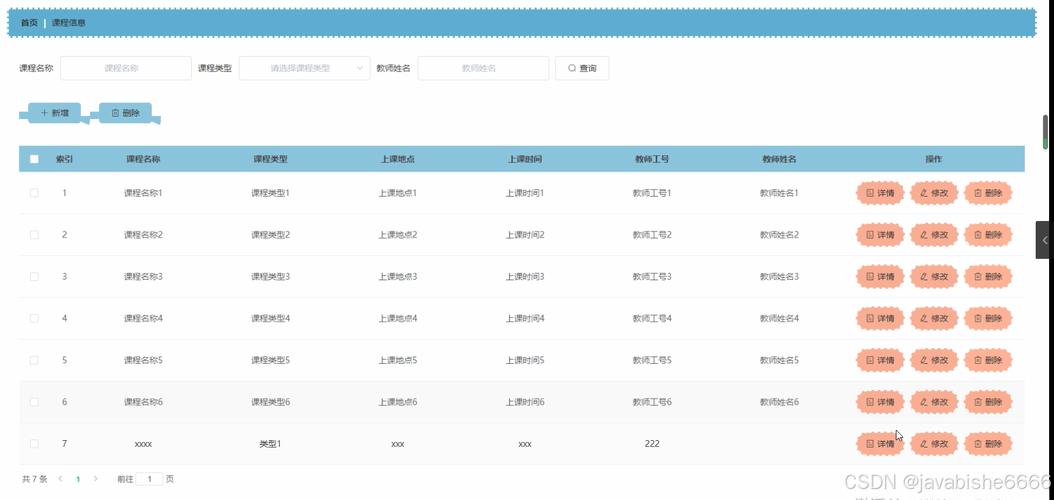Screen dimensions: 1054x500
Task: Go to next page arrow in pagination
Action: coord(95,479)
